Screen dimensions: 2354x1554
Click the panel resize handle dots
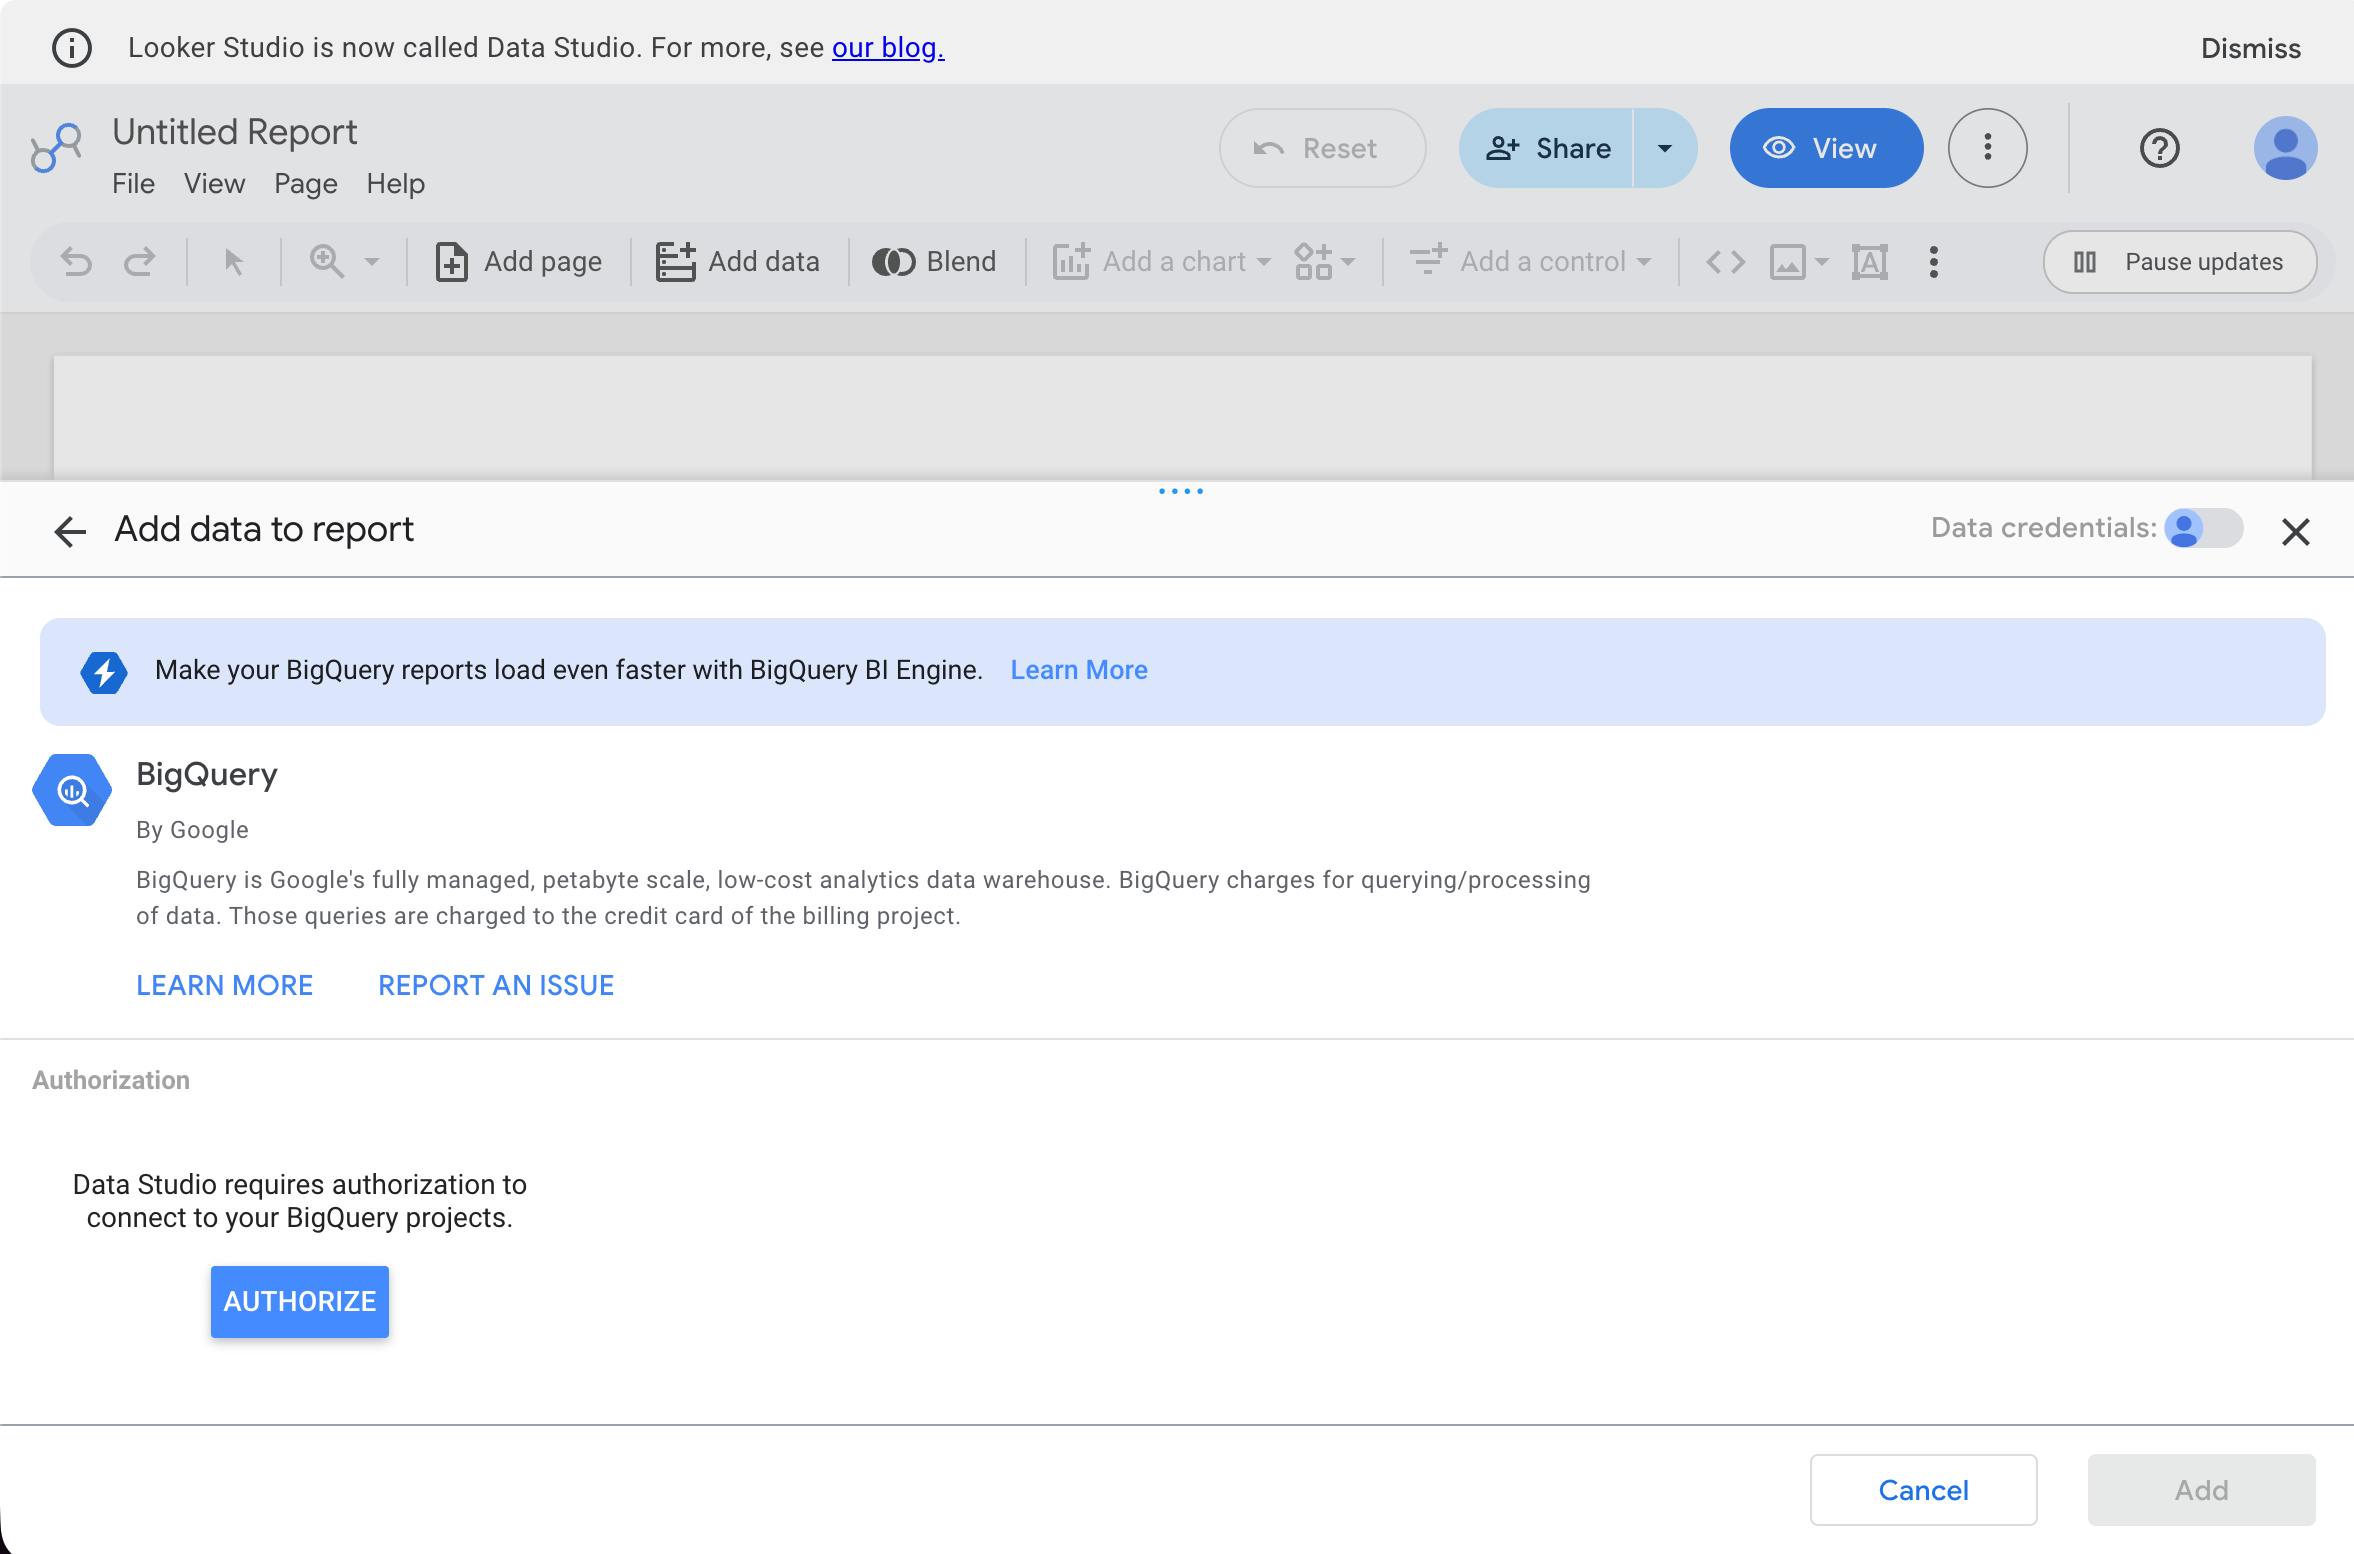(x=1180, y=491)
